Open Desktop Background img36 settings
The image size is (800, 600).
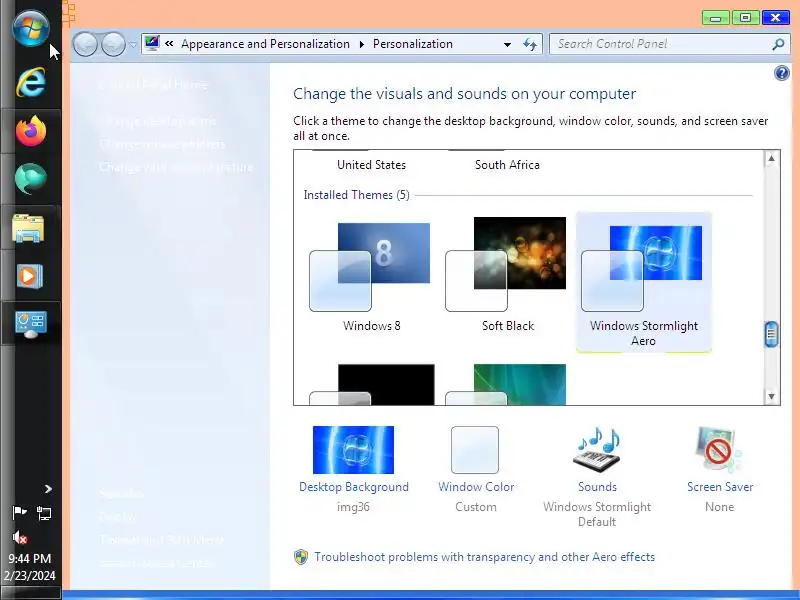(x=353, y=449)
